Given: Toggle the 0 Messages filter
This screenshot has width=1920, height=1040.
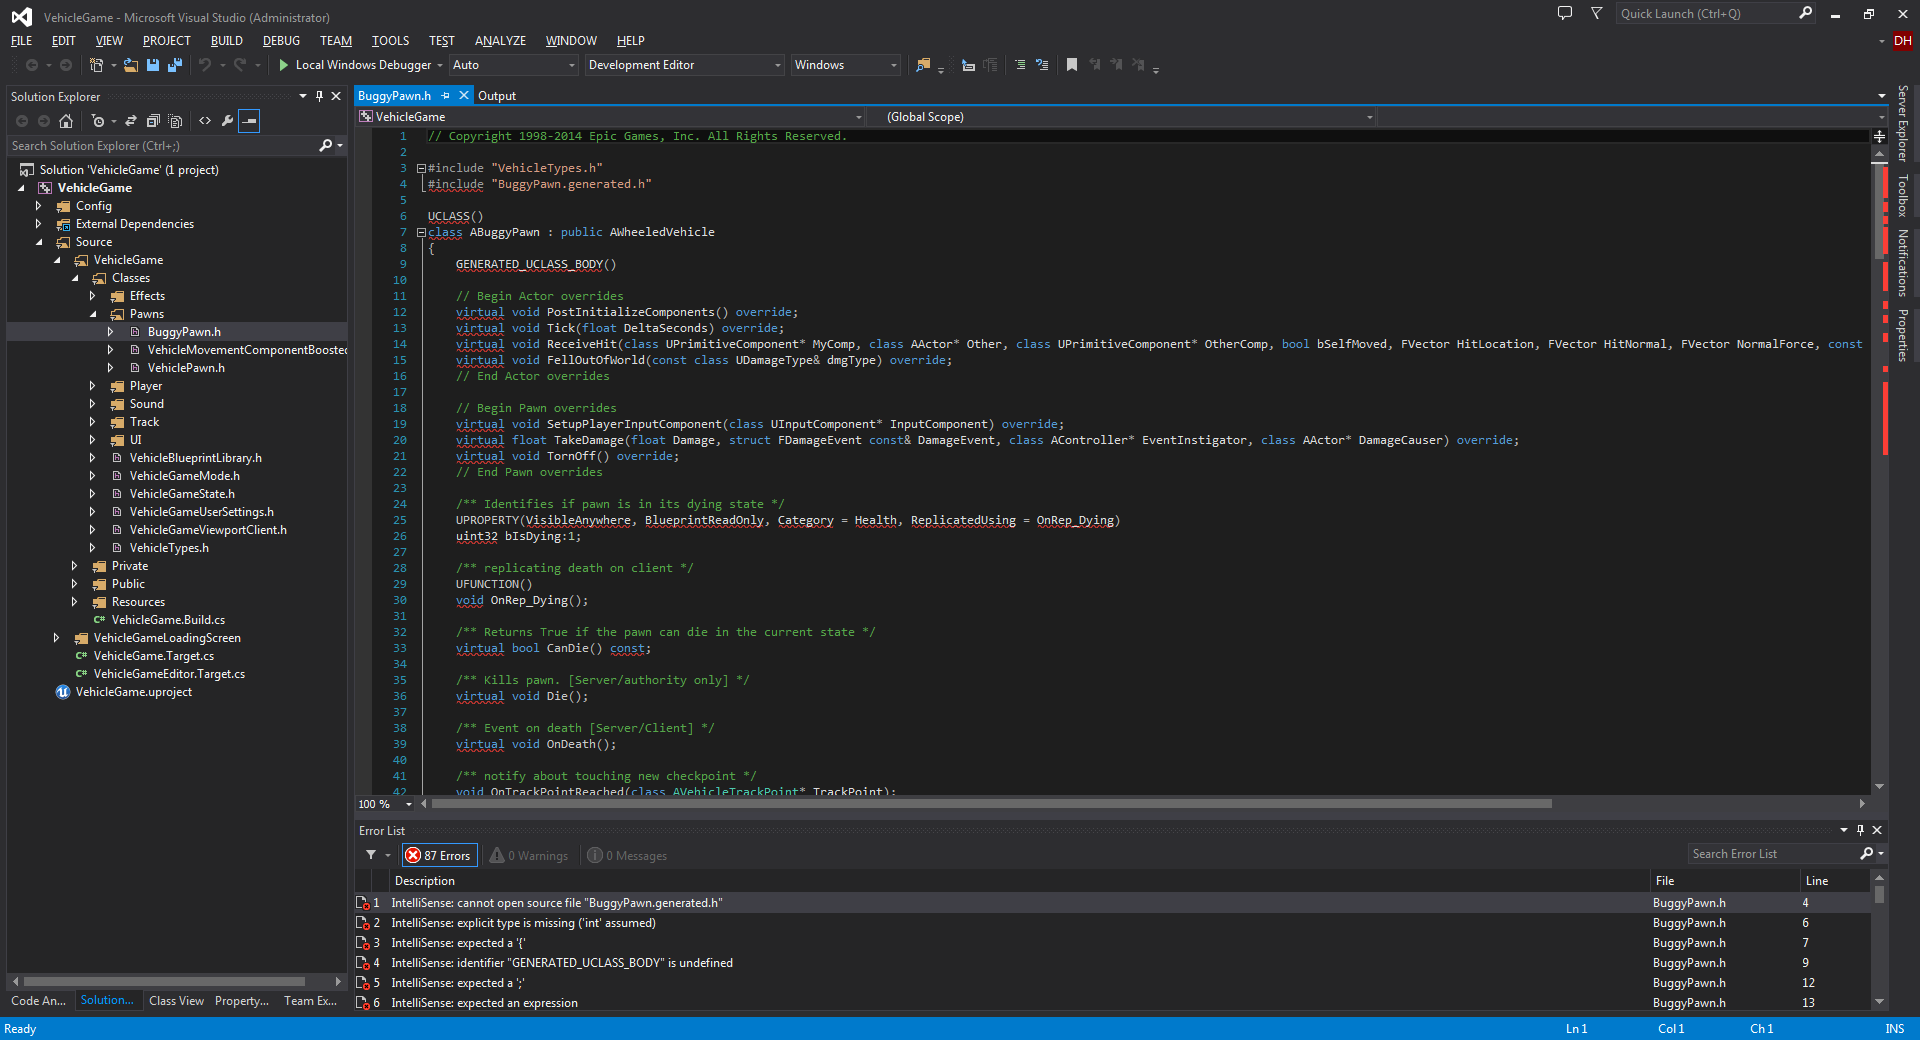Looking at the screenshot, I should [628, 856].
